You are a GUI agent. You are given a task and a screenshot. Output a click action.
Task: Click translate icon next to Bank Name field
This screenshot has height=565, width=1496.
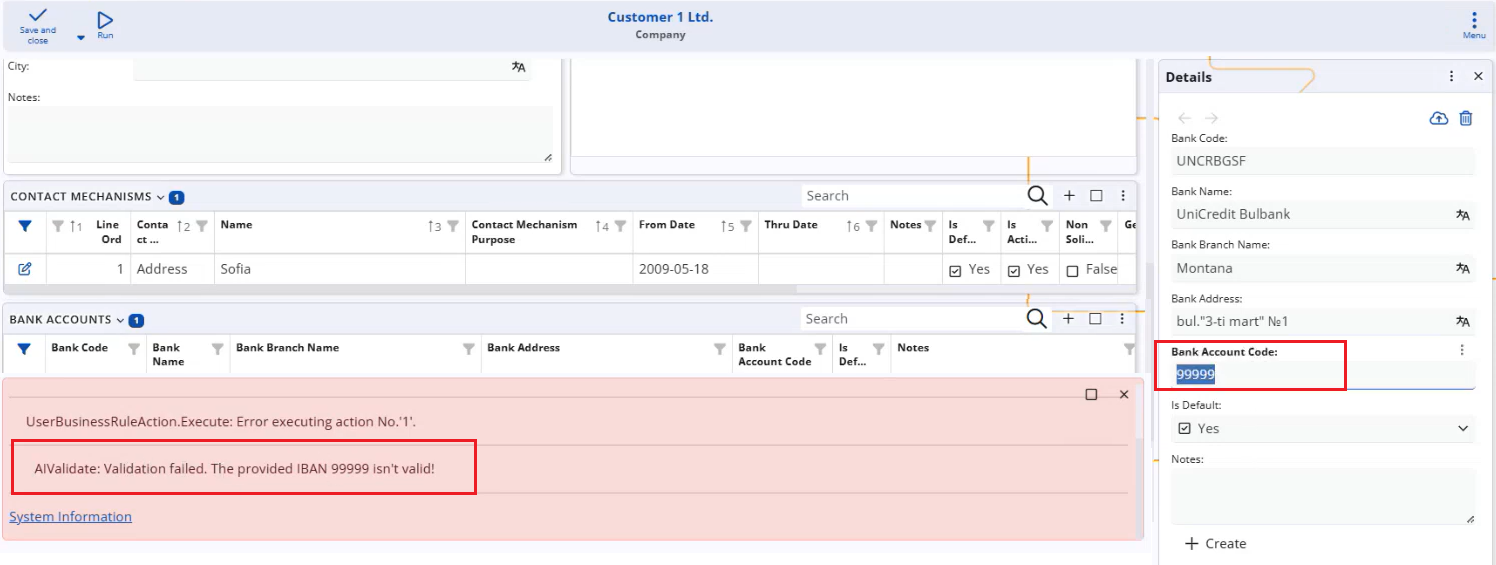point(1462,214)
